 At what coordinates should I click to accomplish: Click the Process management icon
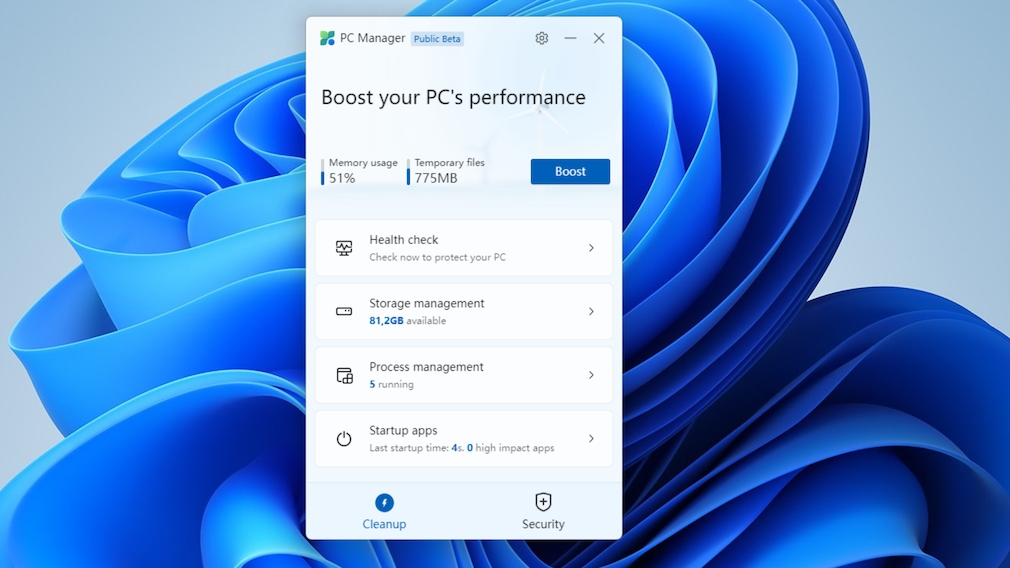(344, 375)
